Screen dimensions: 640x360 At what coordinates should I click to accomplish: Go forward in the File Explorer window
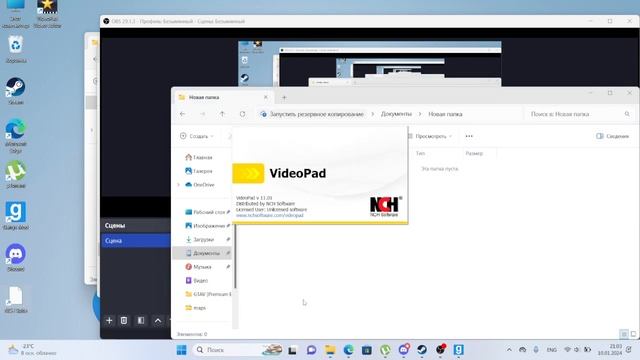(x=202, y=114)
